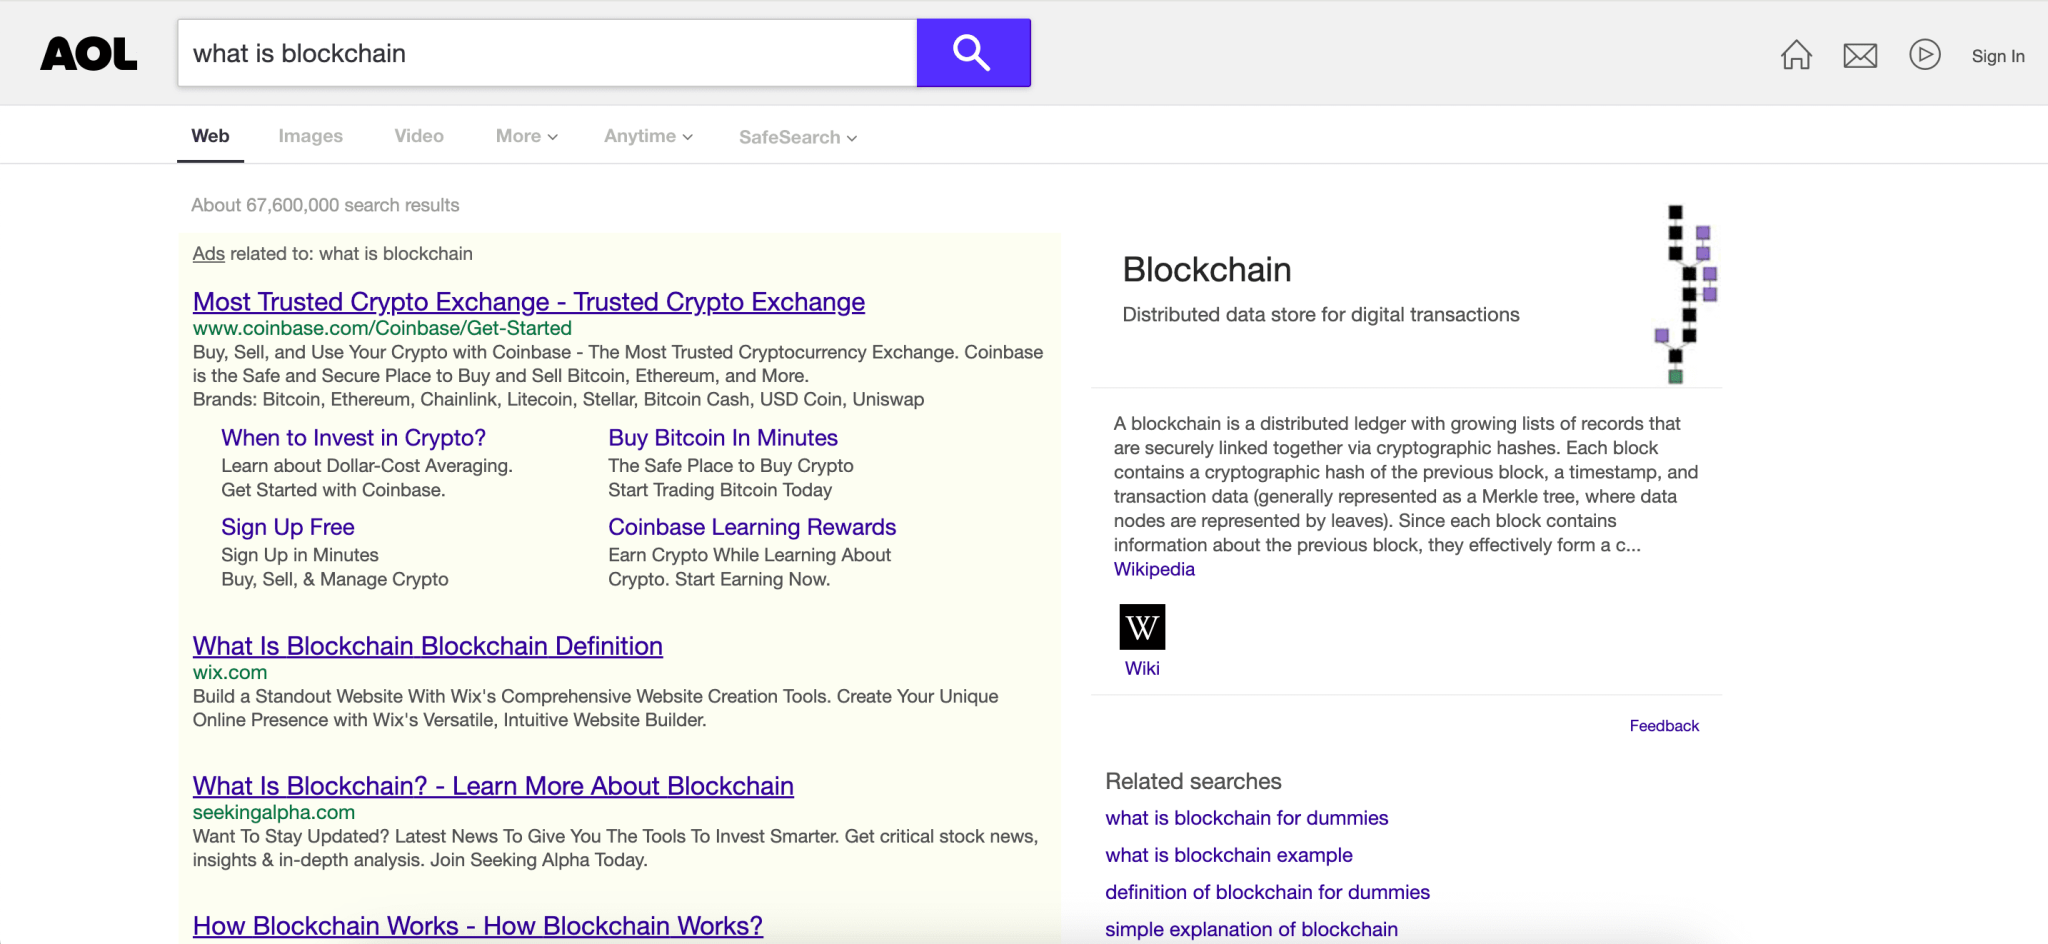Click the AOL logo
Screen dimensions: 2048x944
[x=88, y=54]
